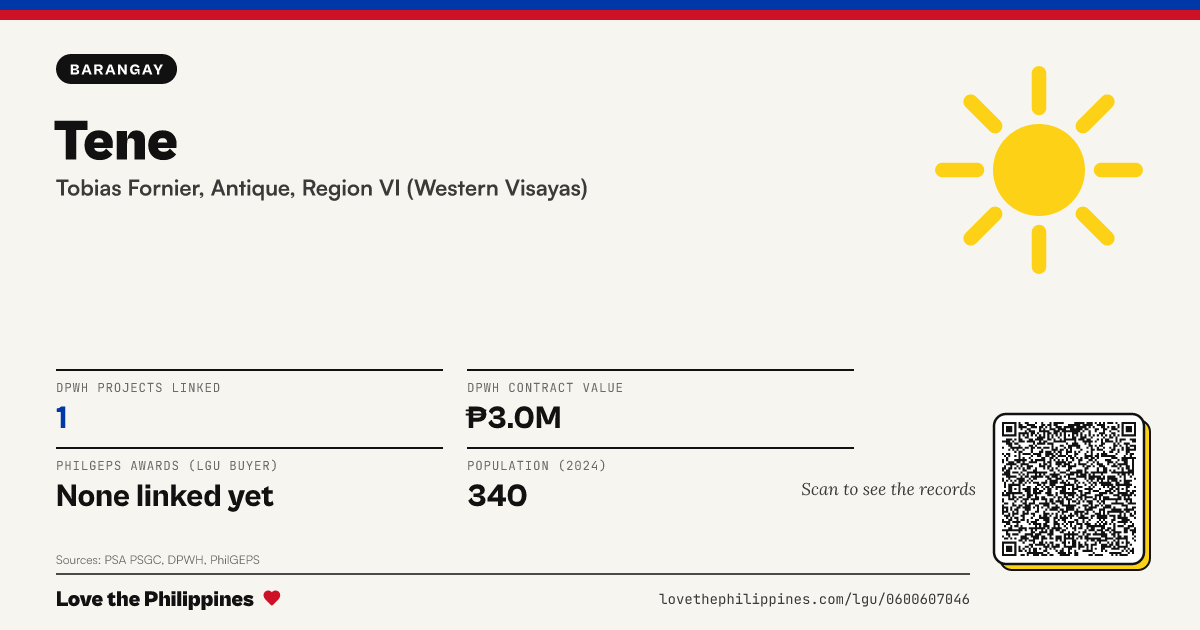The height and width of the screenshot is (630, 1200).
Task: Click the None linked yet text
Action: click(165, 495)
